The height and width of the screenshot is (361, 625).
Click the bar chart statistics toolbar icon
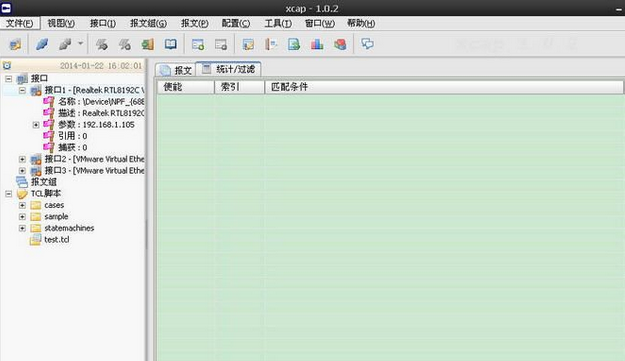[317, 44]
